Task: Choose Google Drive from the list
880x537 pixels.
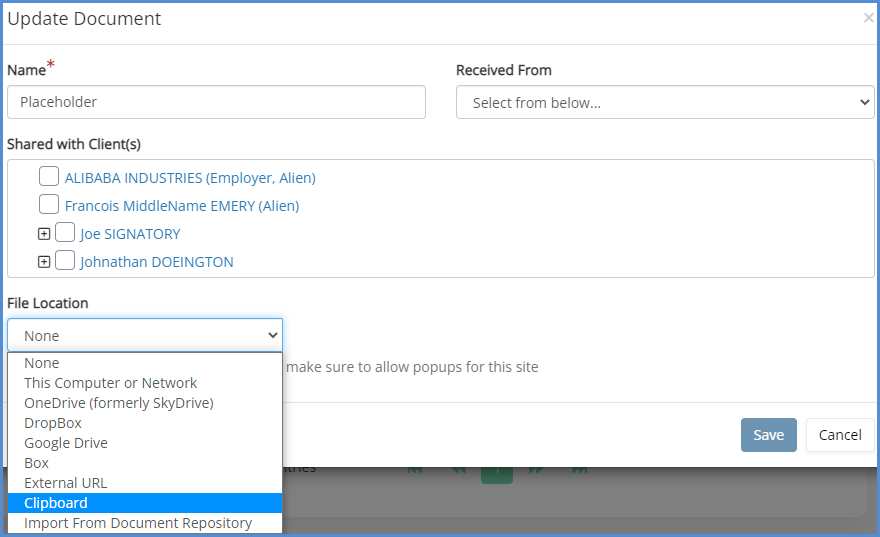Action: (66, 443)
